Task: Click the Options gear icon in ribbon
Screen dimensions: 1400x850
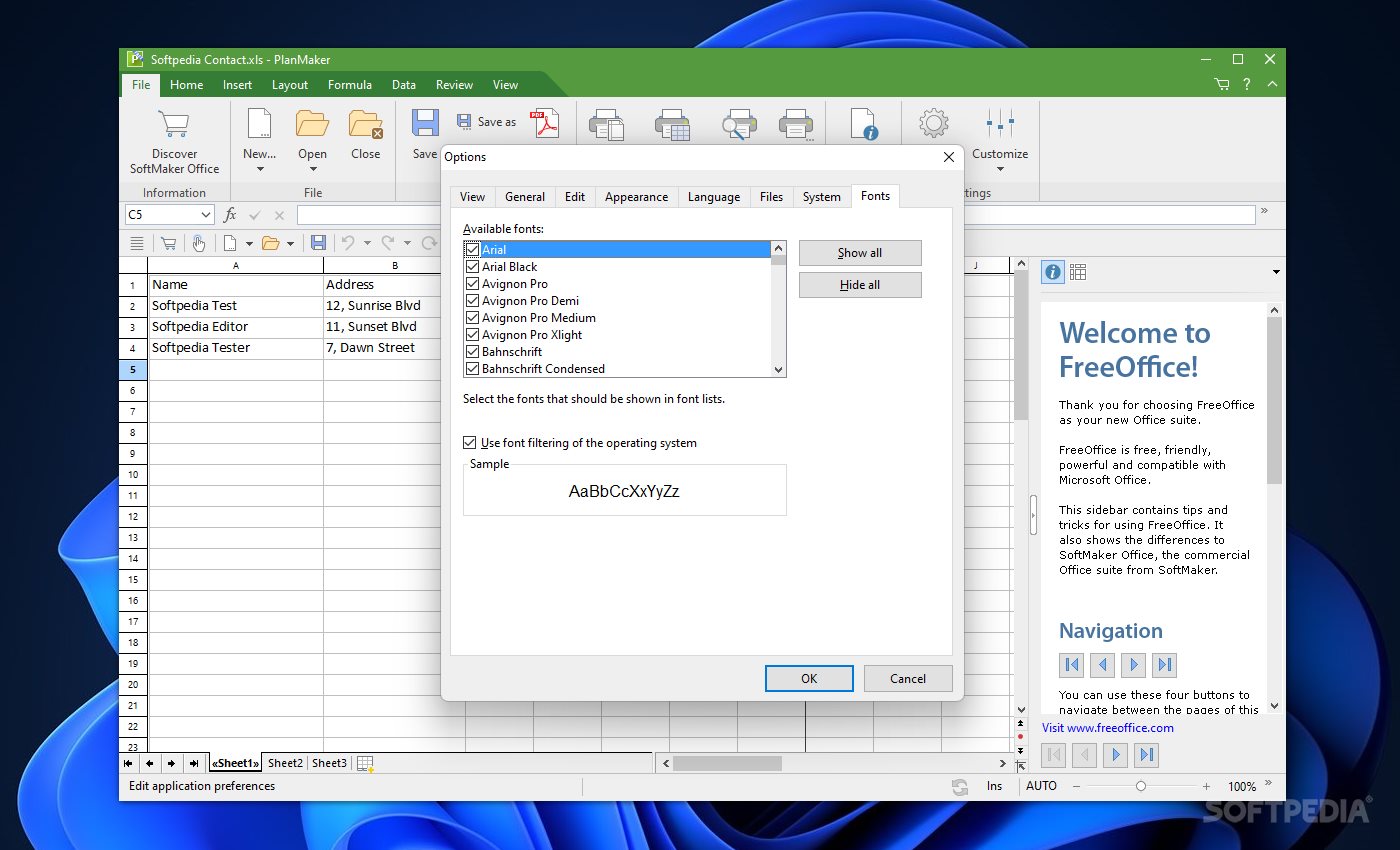Action: coord(933,124)
